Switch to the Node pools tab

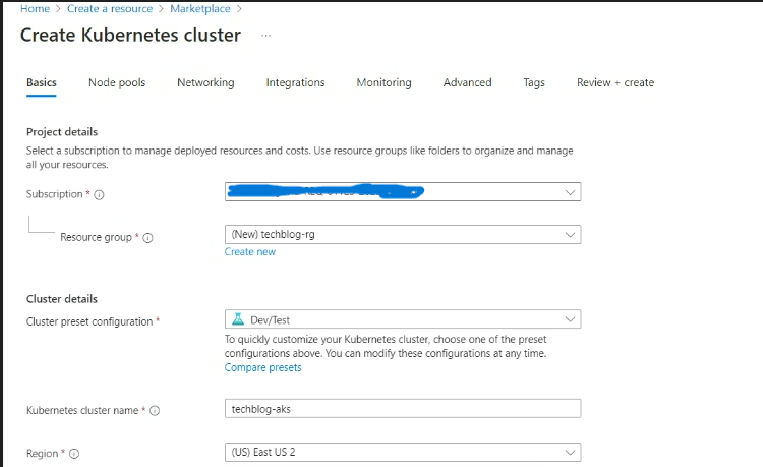pyautogui.click(x=116, y=82)
